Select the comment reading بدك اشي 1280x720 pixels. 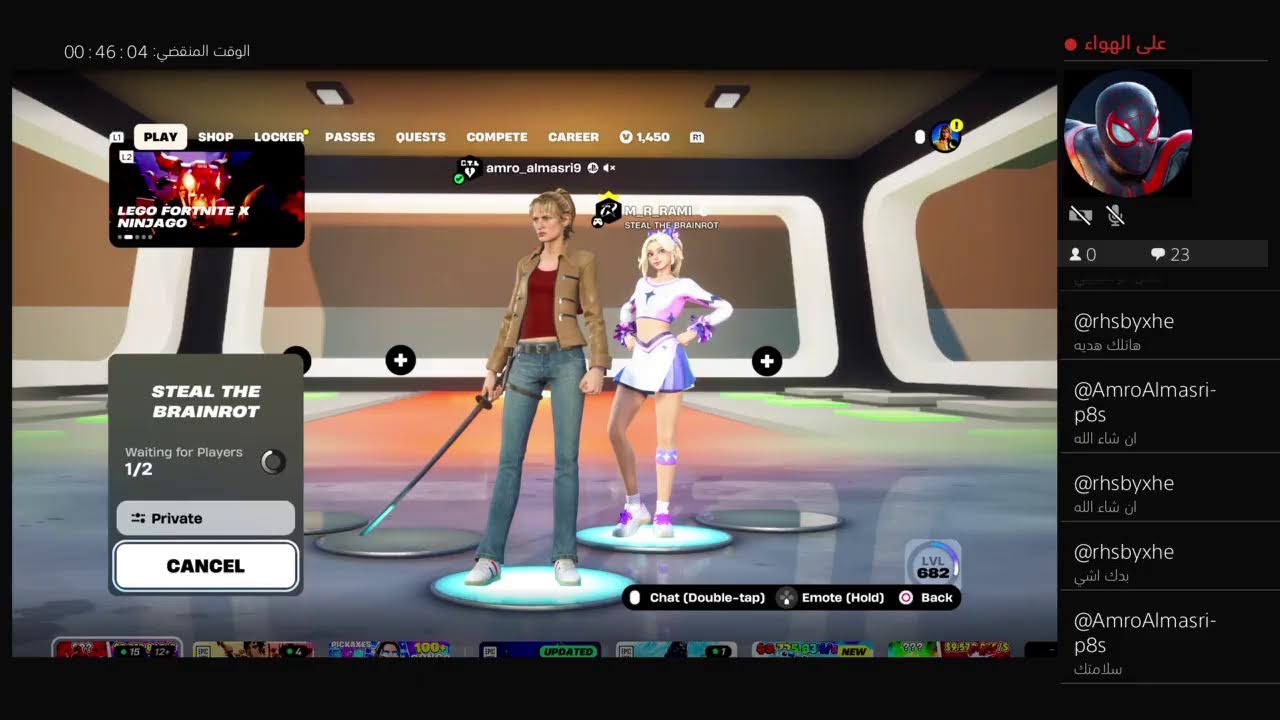(1101, 576)
